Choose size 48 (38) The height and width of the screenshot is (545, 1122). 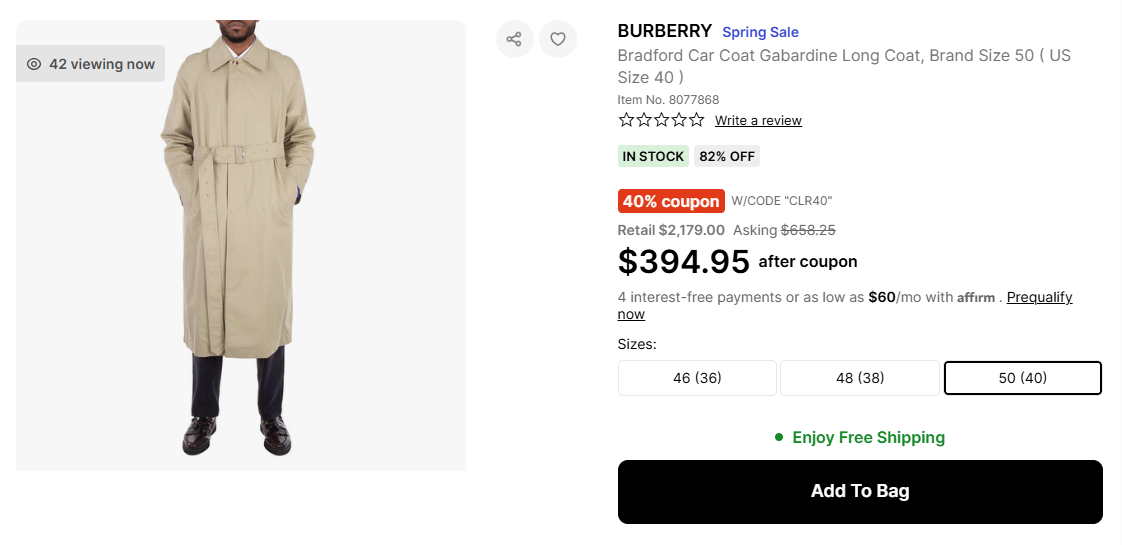click(860, 378)
